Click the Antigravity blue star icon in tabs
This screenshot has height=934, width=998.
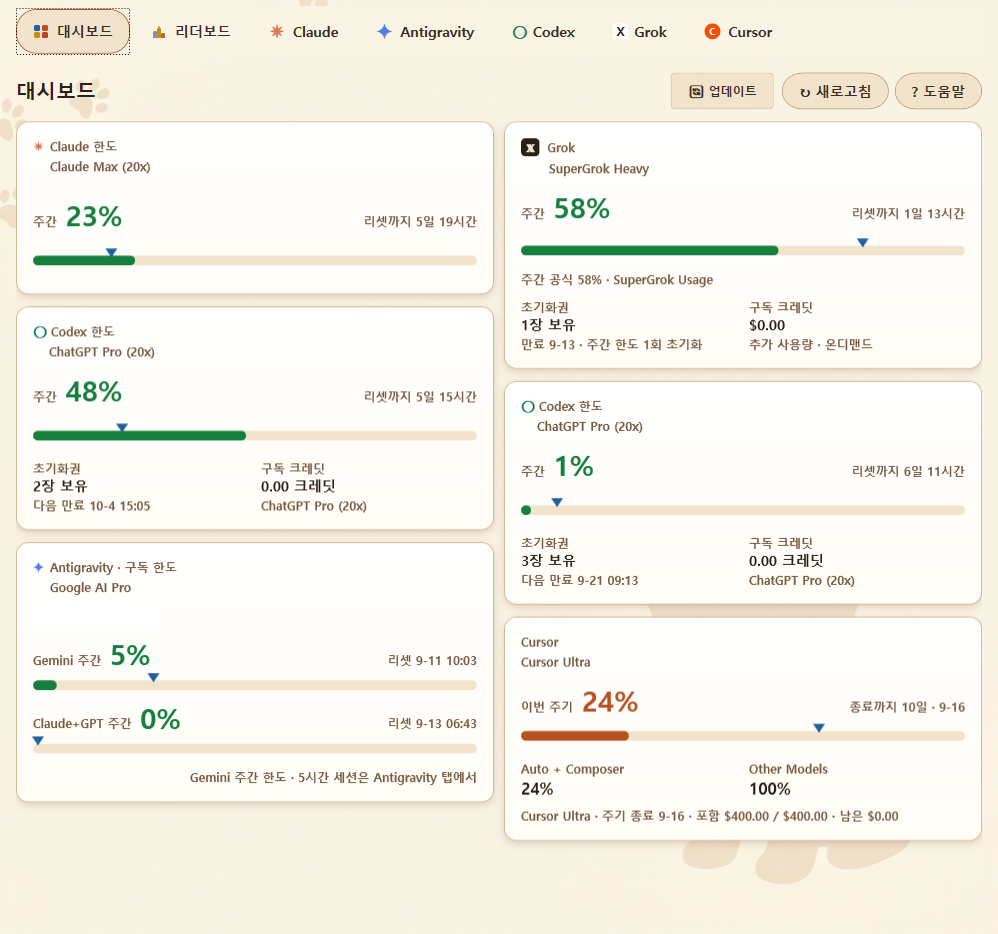pyautogui.click(x=384, y=31)
